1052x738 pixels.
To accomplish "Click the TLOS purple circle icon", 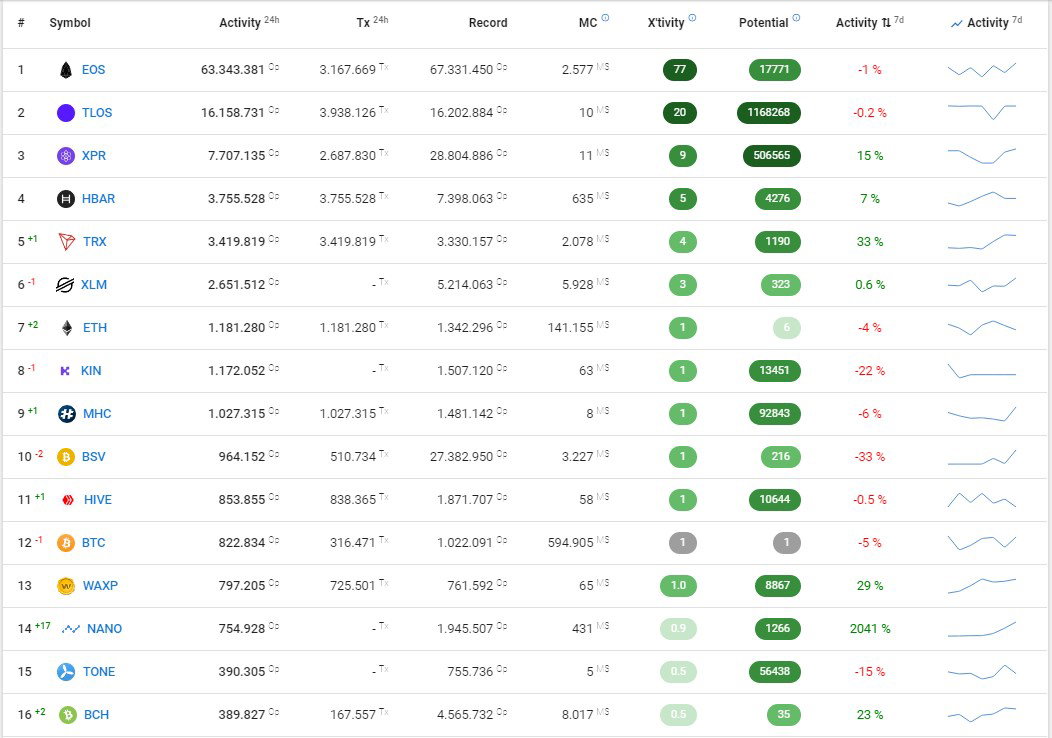I will coord(66,113).
